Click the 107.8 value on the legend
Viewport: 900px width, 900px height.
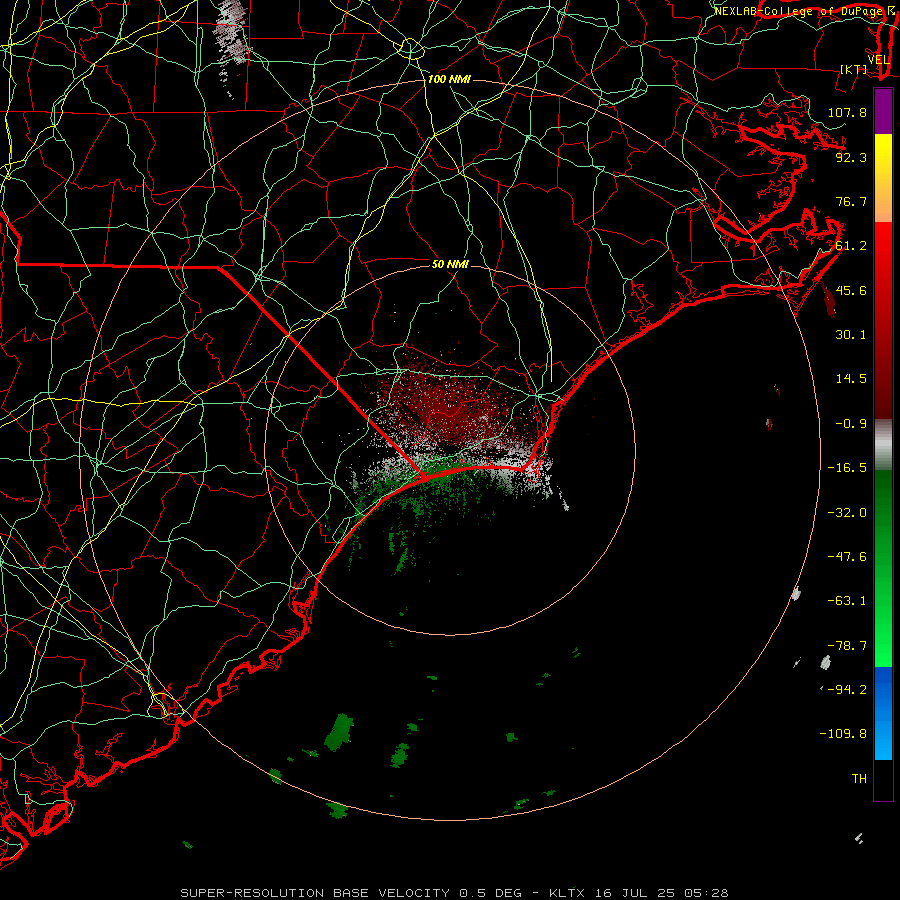click(x=847, y=112)
